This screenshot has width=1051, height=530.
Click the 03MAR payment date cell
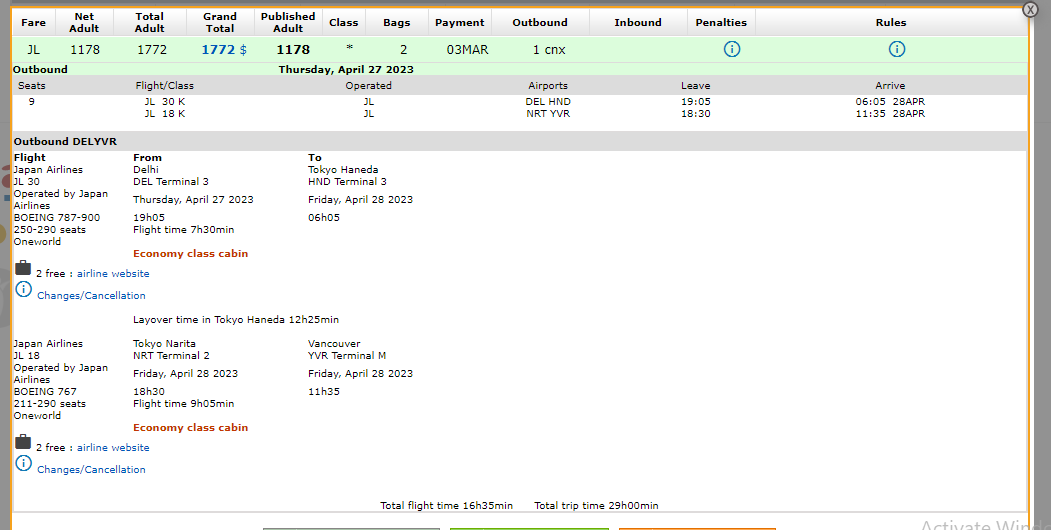coord(467,49)
